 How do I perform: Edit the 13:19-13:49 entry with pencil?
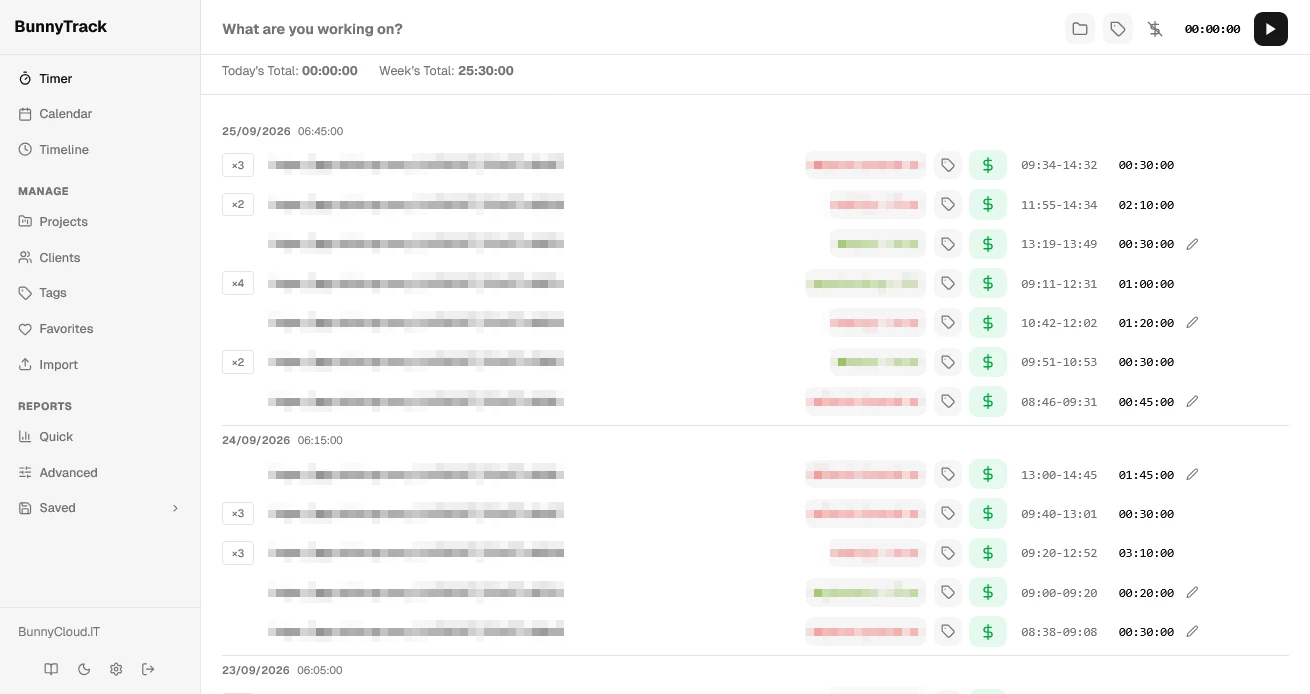tap(1192, 244)
